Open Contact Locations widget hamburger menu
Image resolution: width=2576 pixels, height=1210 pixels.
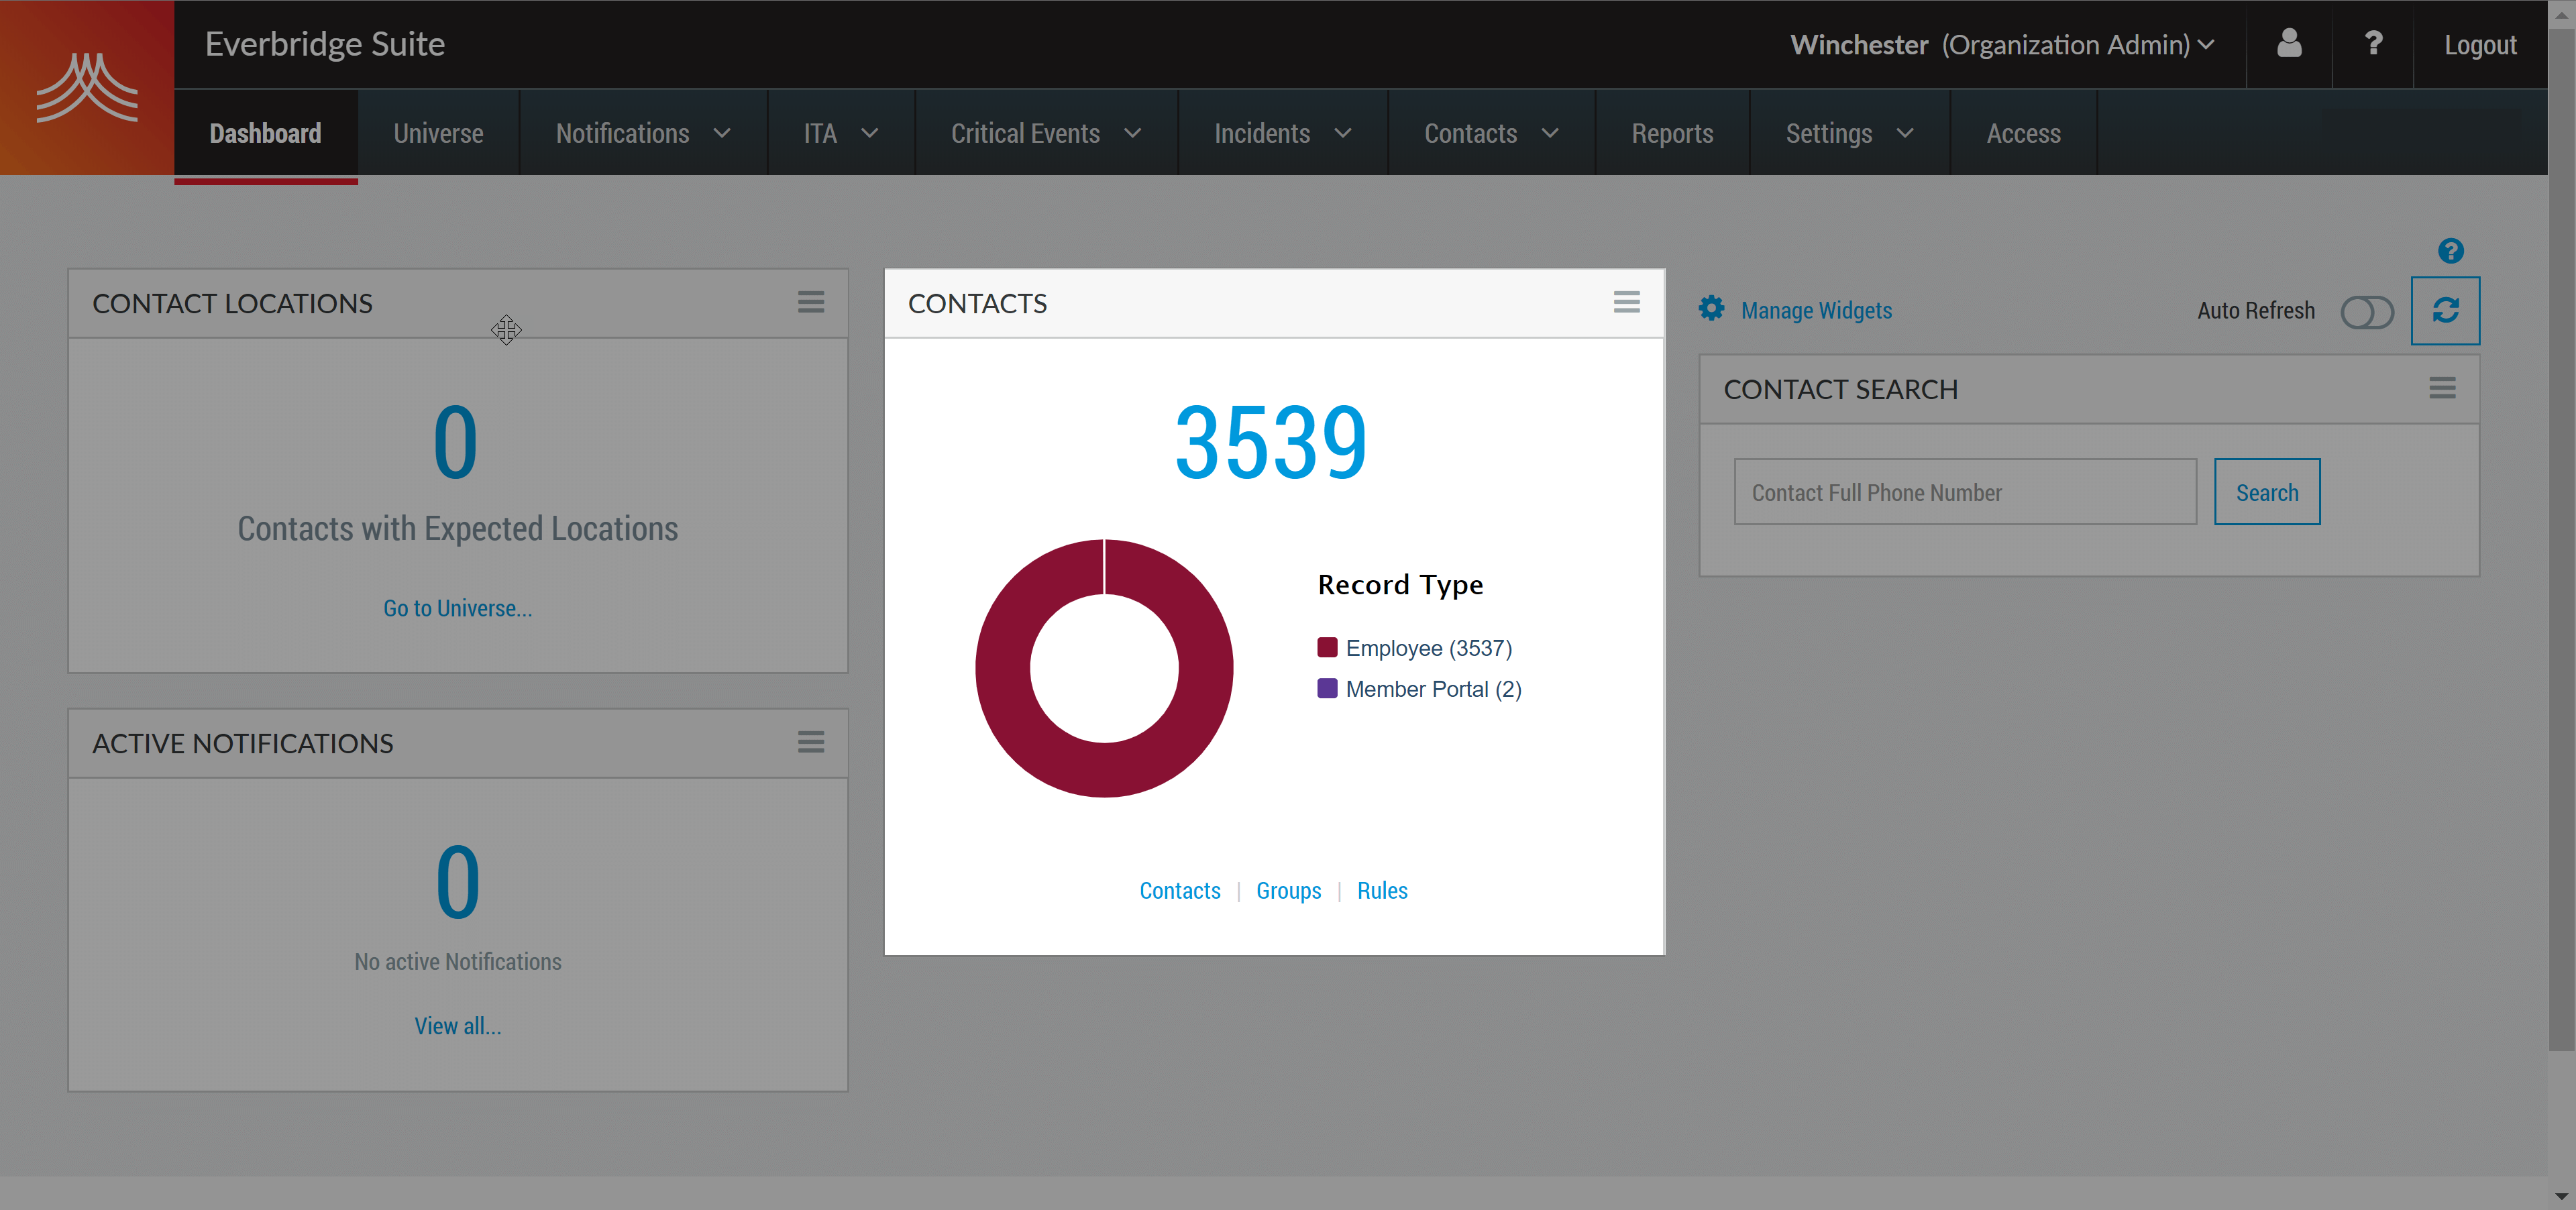pos(811,302)
